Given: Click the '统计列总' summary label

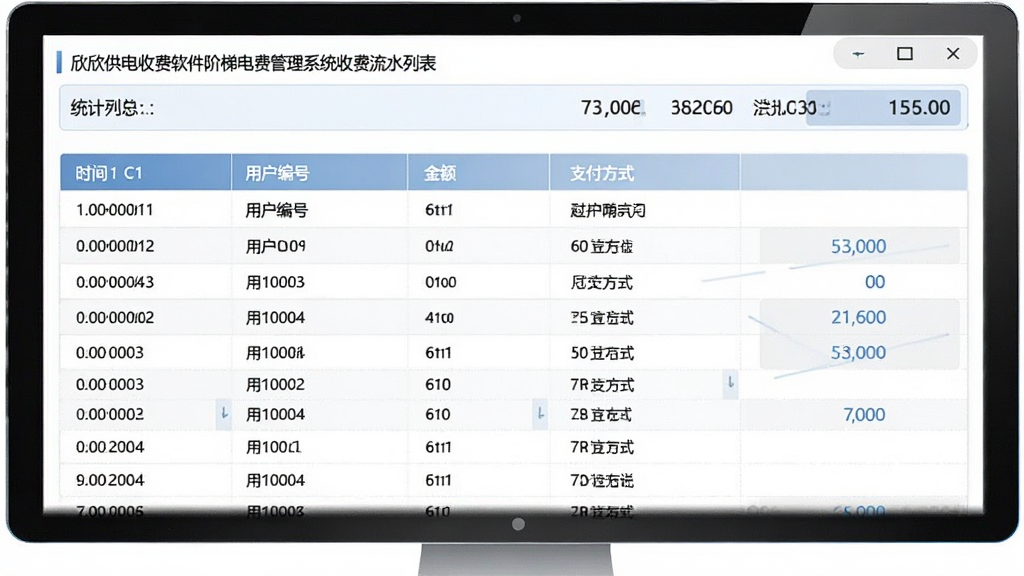Looking at the screenshot, I should coord(112,108).
